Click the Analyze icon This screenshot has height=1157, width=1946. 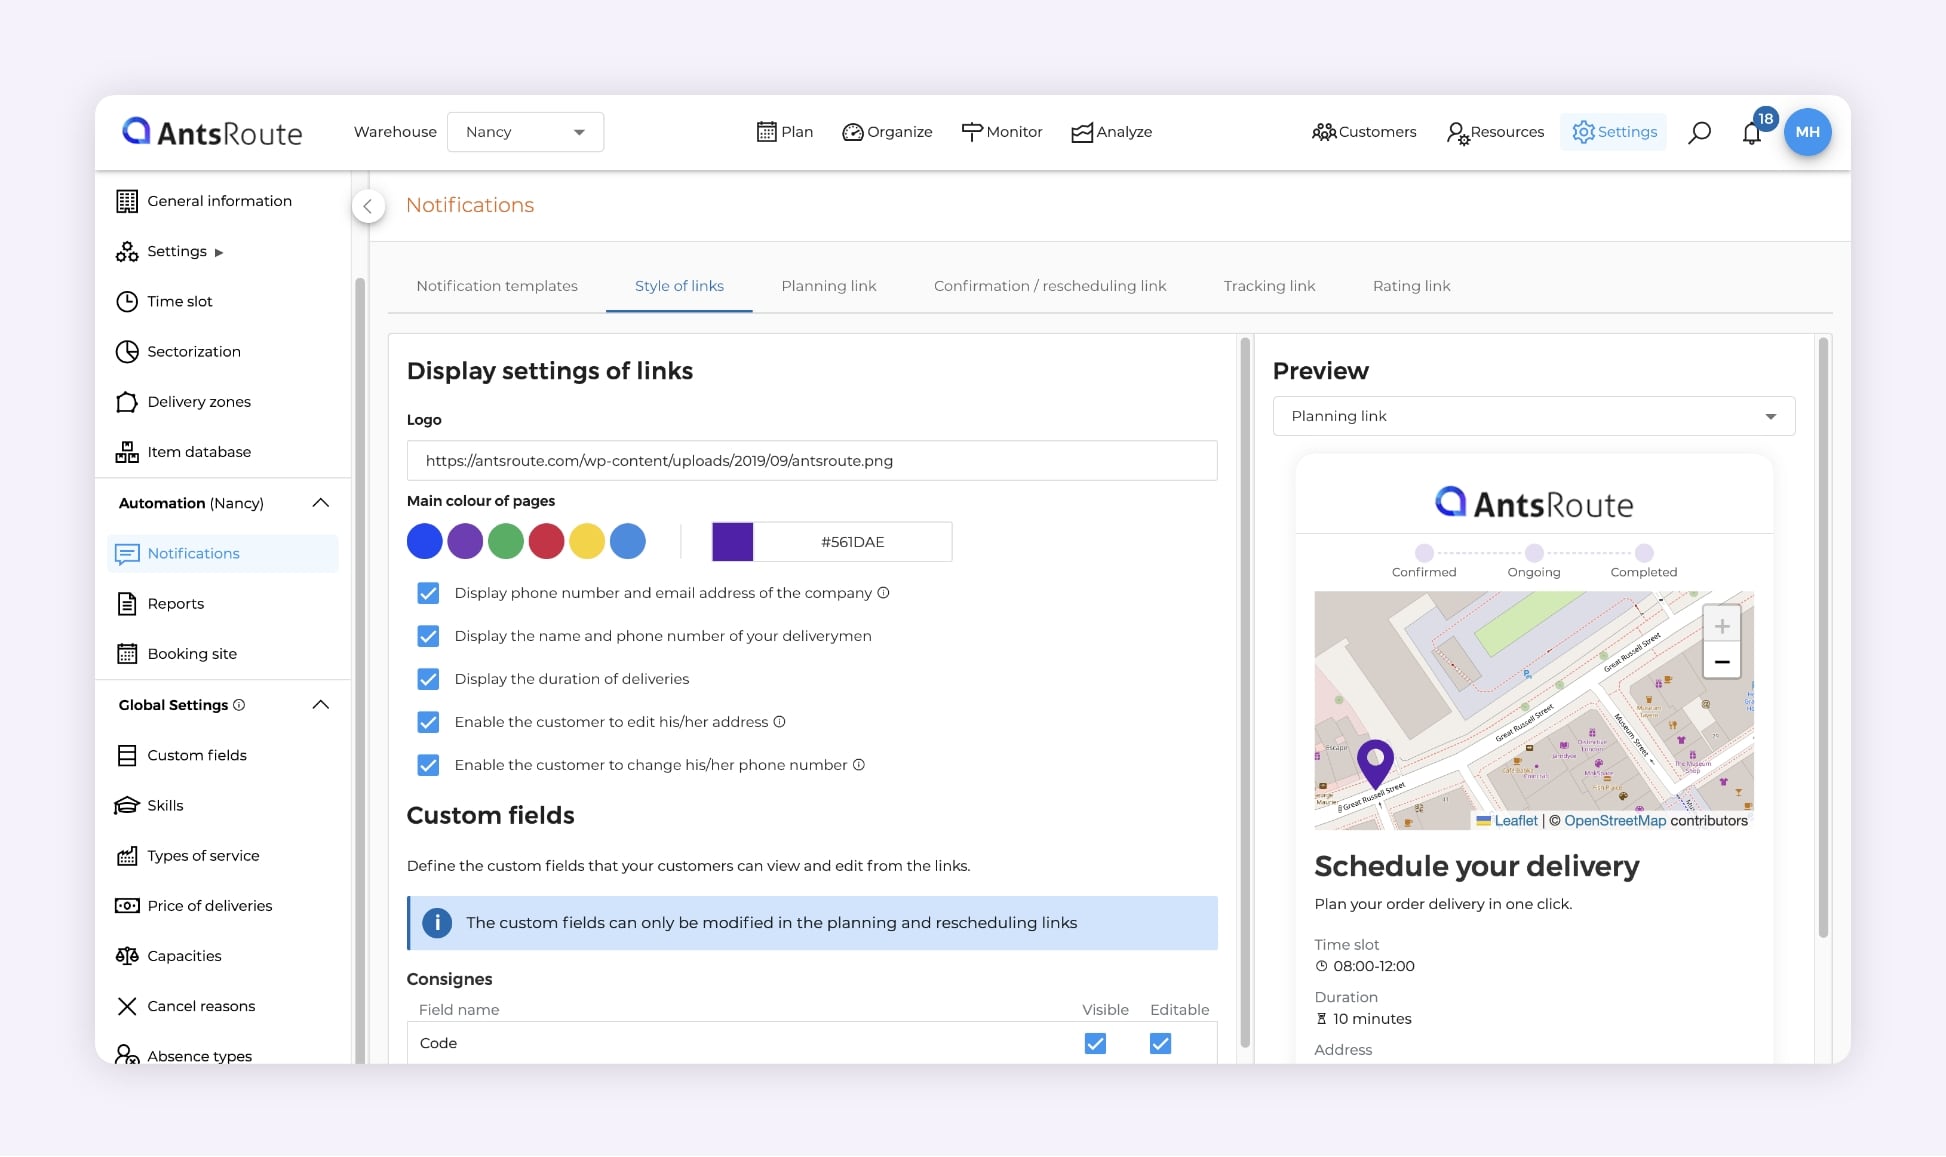coord(1081,131)
